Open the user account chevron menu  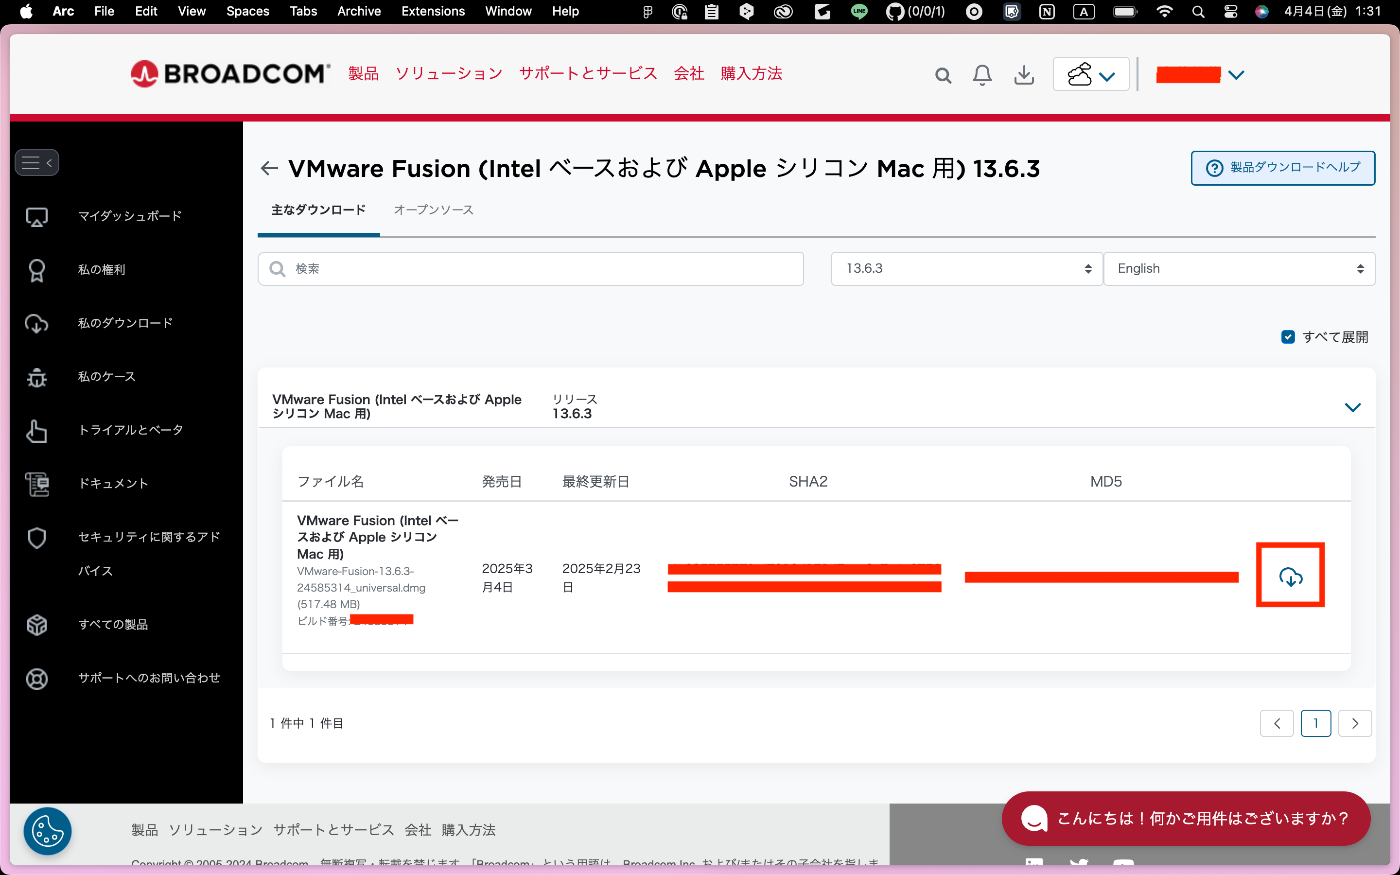[1236, 75]
